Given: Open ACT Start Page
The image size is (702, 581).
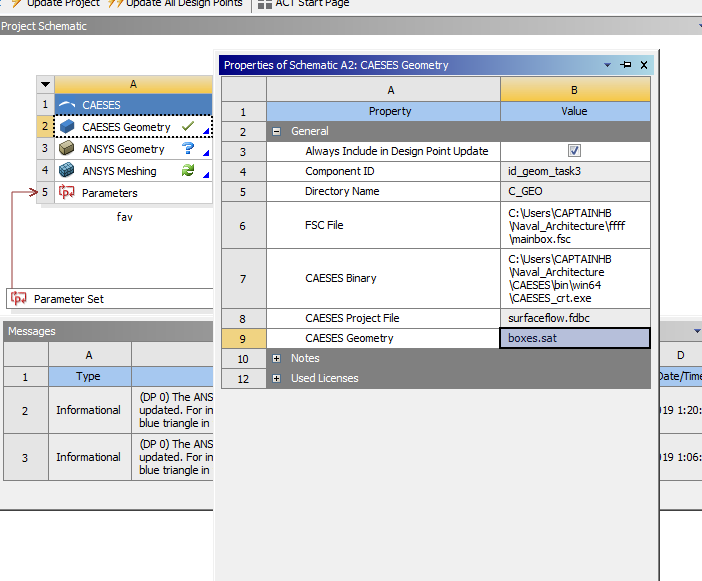Looking at the screenshot, I should pos(304,4).
